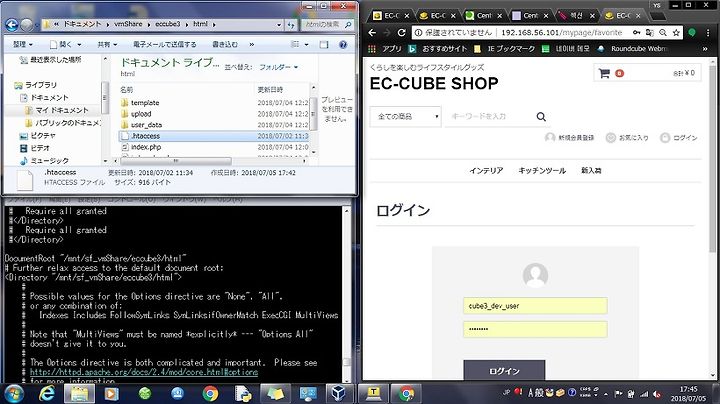Open VirtualBox taskbar icon
The height and width of the screenshot is (404, 720).
point(338,393)
